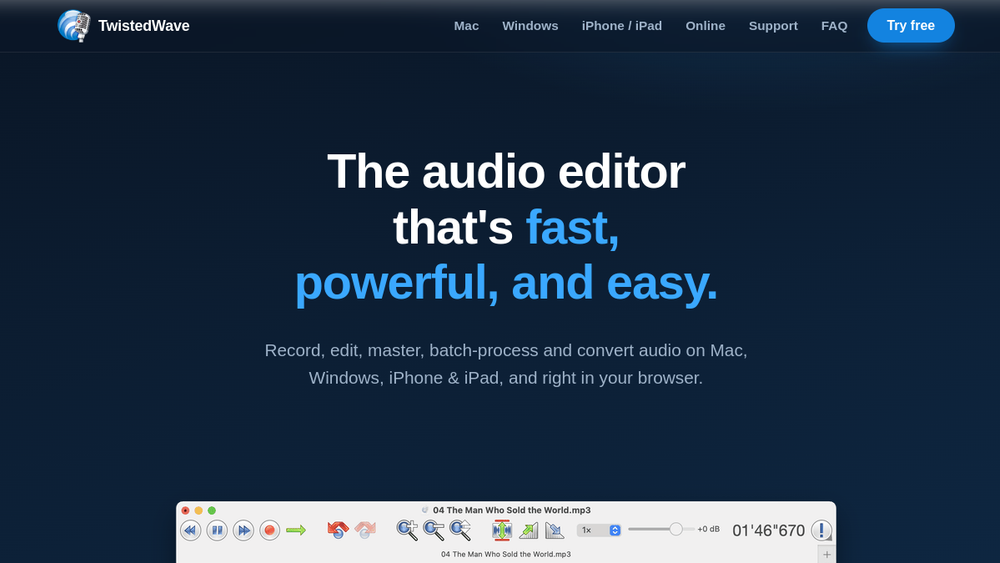
Task: Open the Online navigation item
Action: [x=705, y=26]
